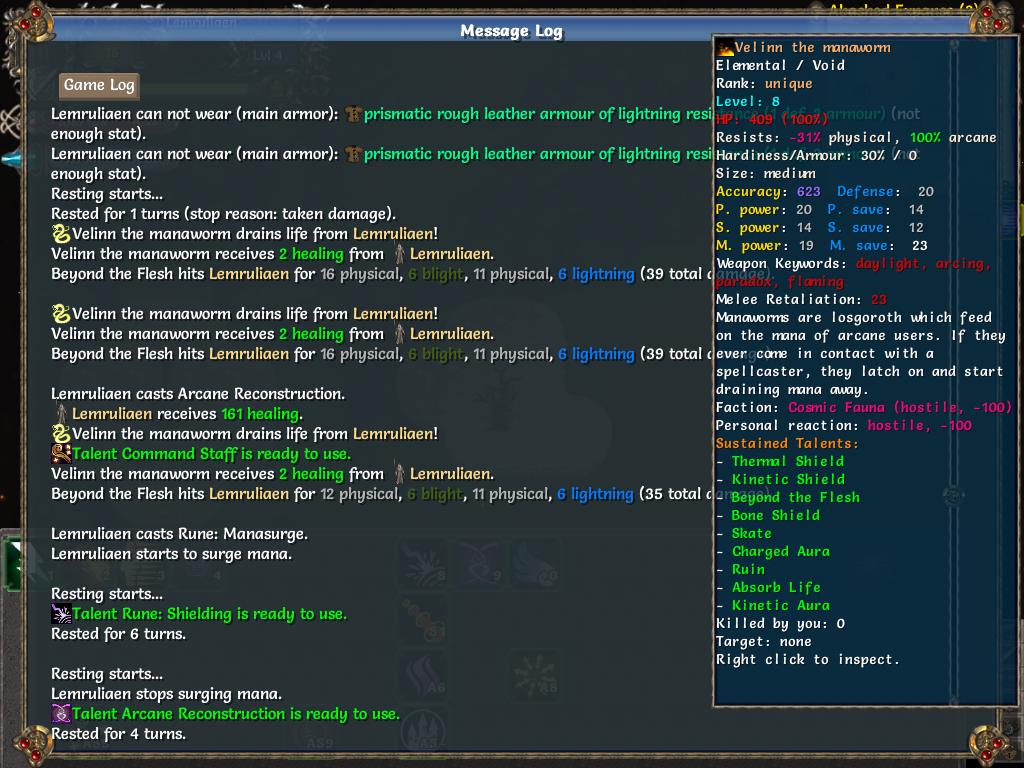Image resolution: width=1024 pixels, height=768 pixels.
Task: Click 'Absorb Life' sustained talent
Action: coord(776,588)
